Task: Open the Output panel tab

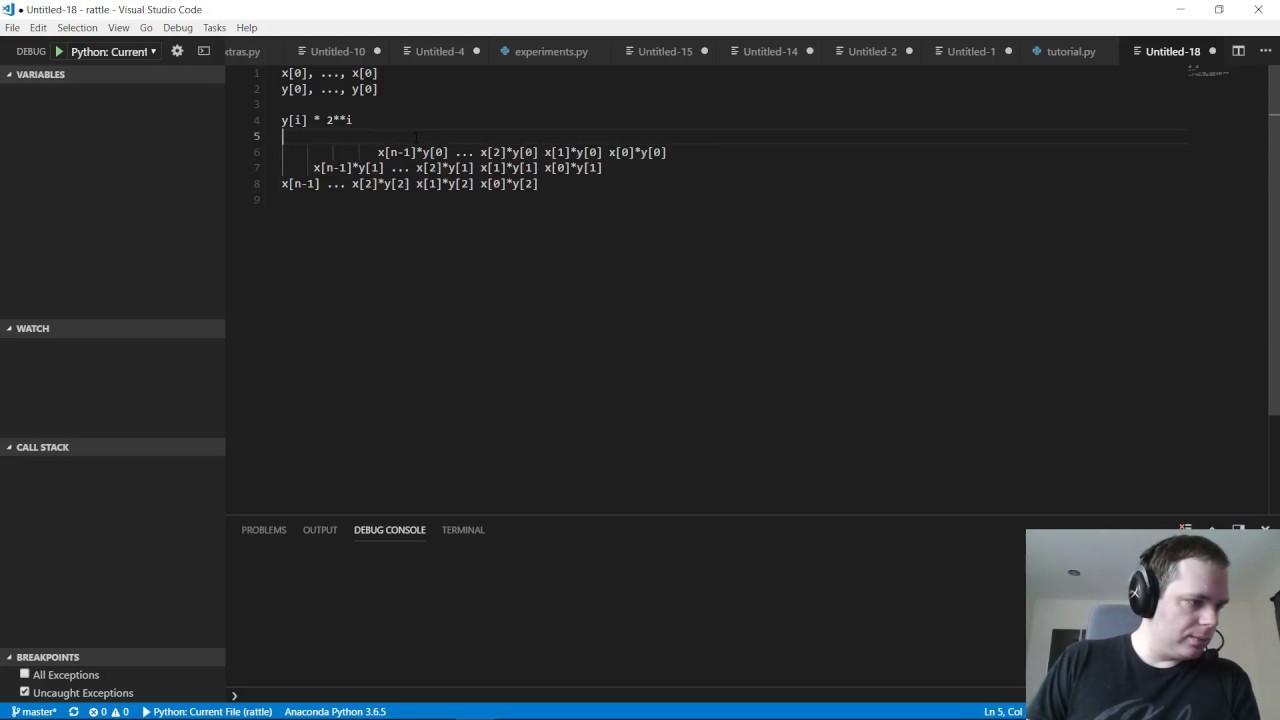Action: point(320,530)
